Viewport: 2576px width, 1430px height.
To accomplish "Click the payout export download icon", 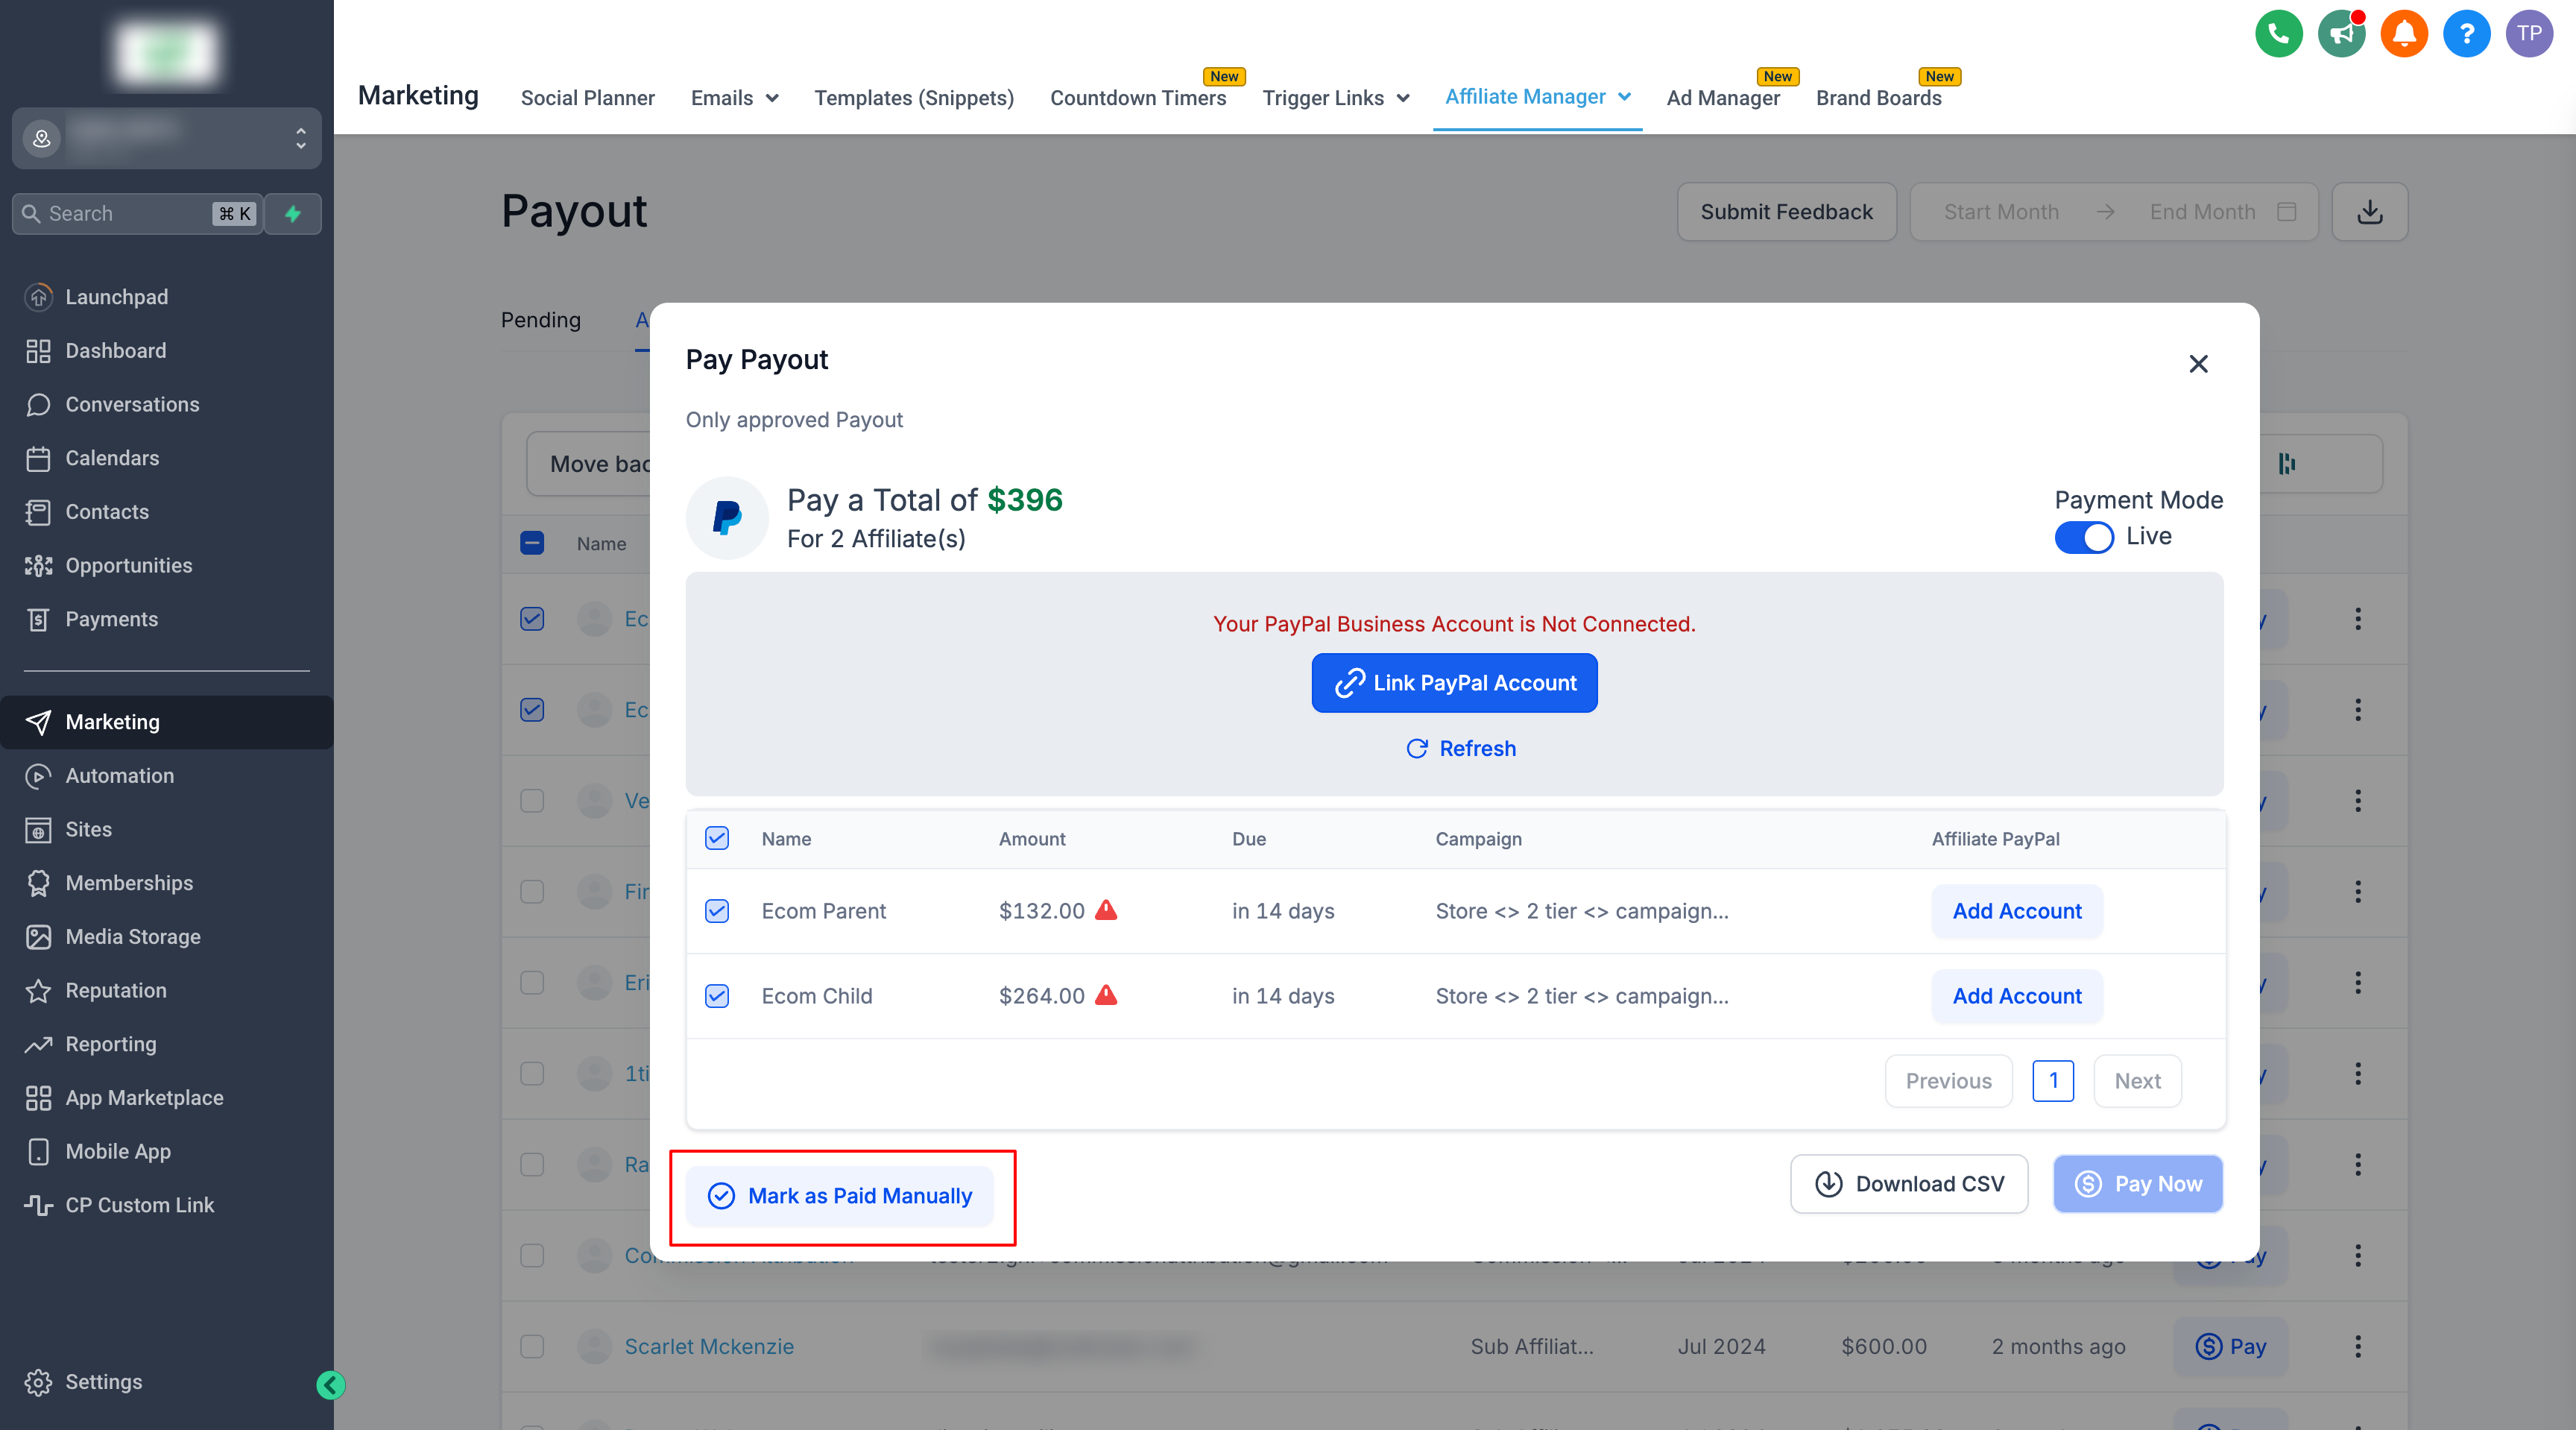I will (2369, 212).
